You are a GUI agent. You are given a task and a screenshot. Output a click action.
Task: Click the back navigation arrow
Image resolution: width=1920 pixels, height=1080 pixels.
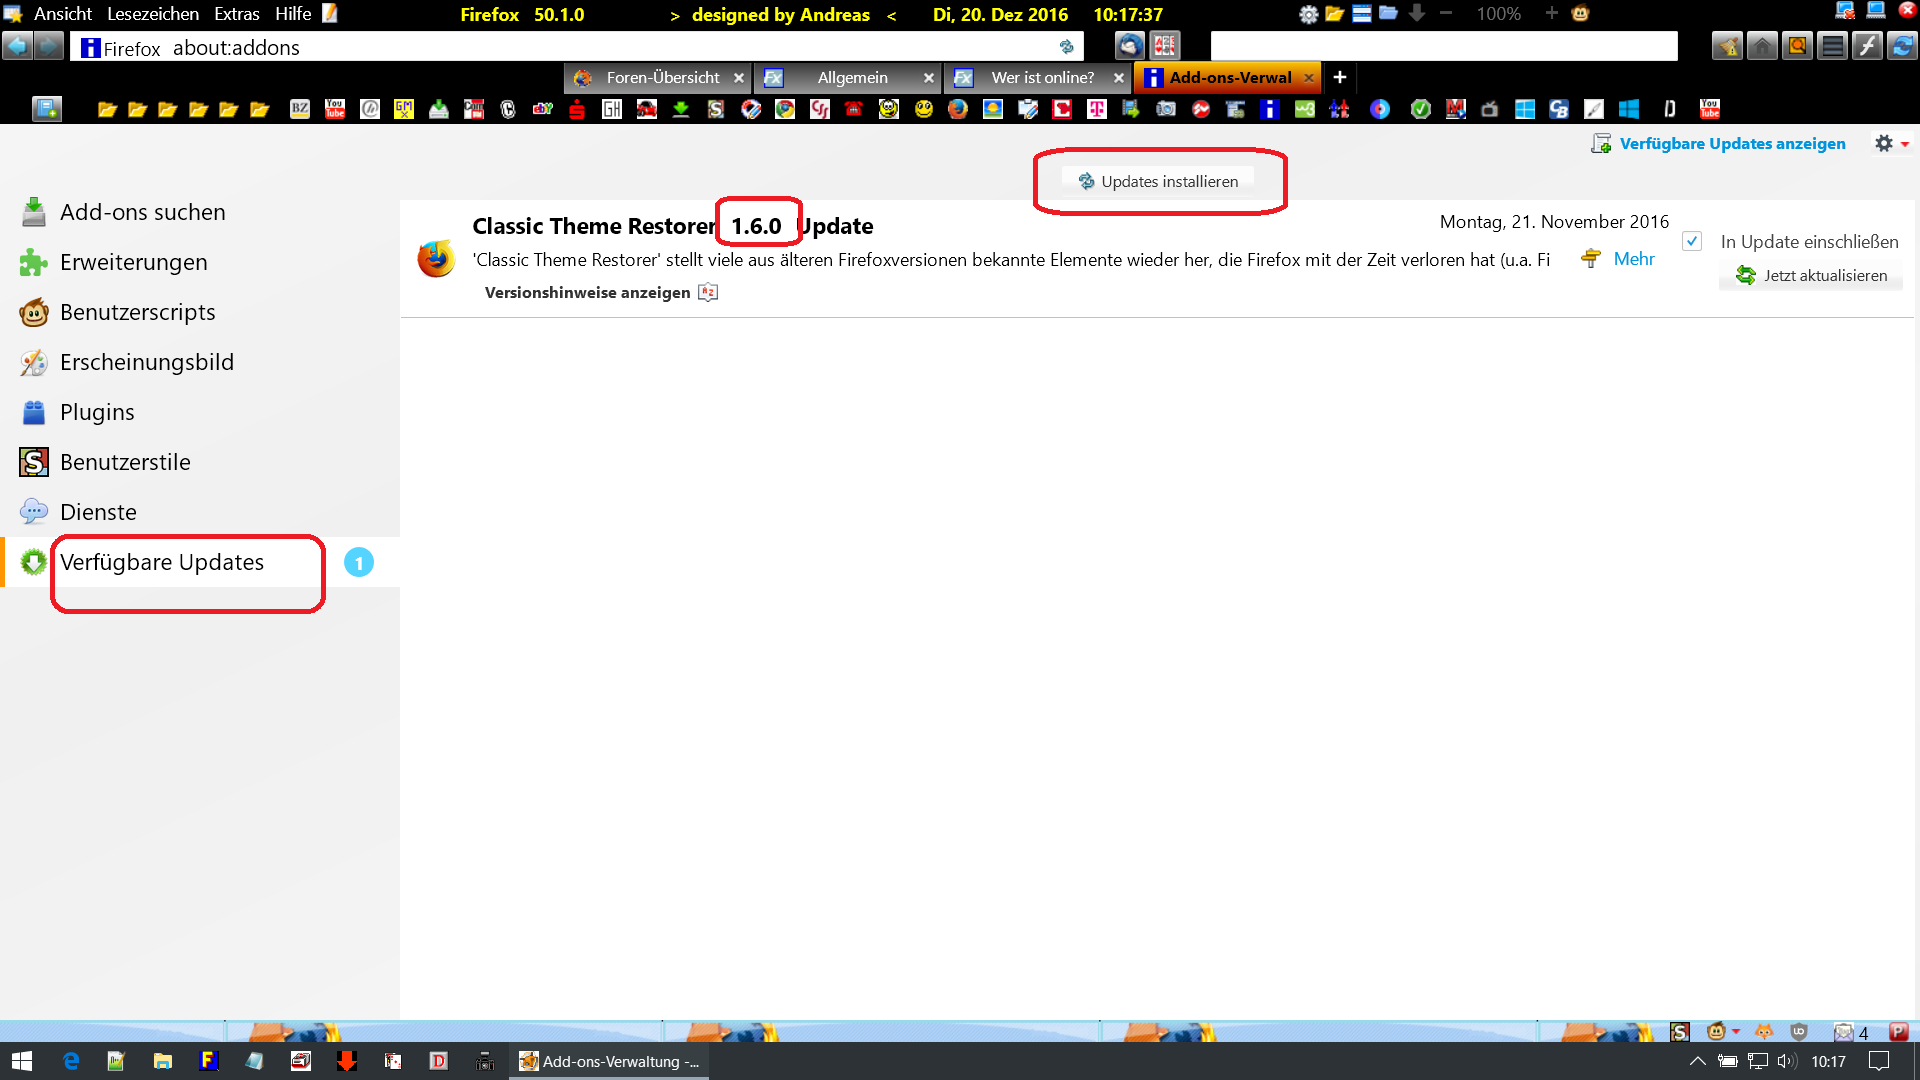[x=17, y=46]
